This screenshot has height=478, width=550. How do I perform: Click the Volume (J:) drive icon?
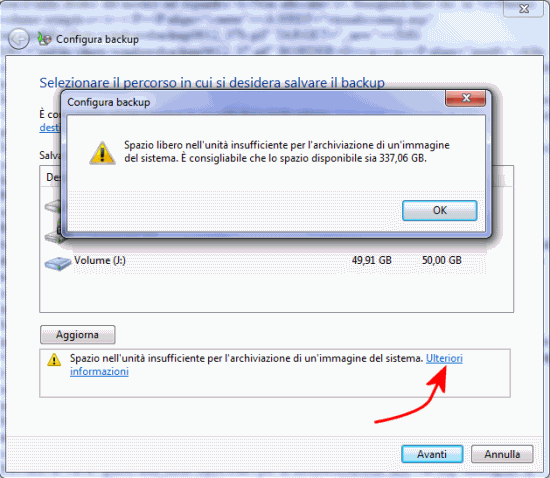(58, 263)
